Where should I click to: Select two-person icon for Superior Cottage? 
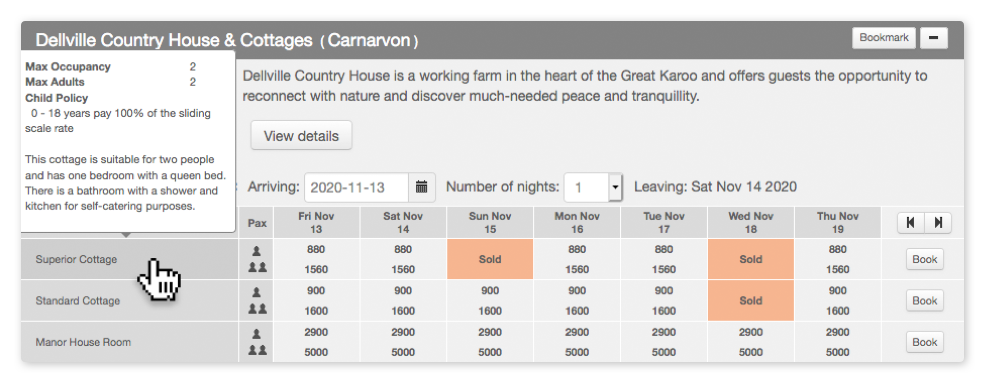[x=257, y=268]
